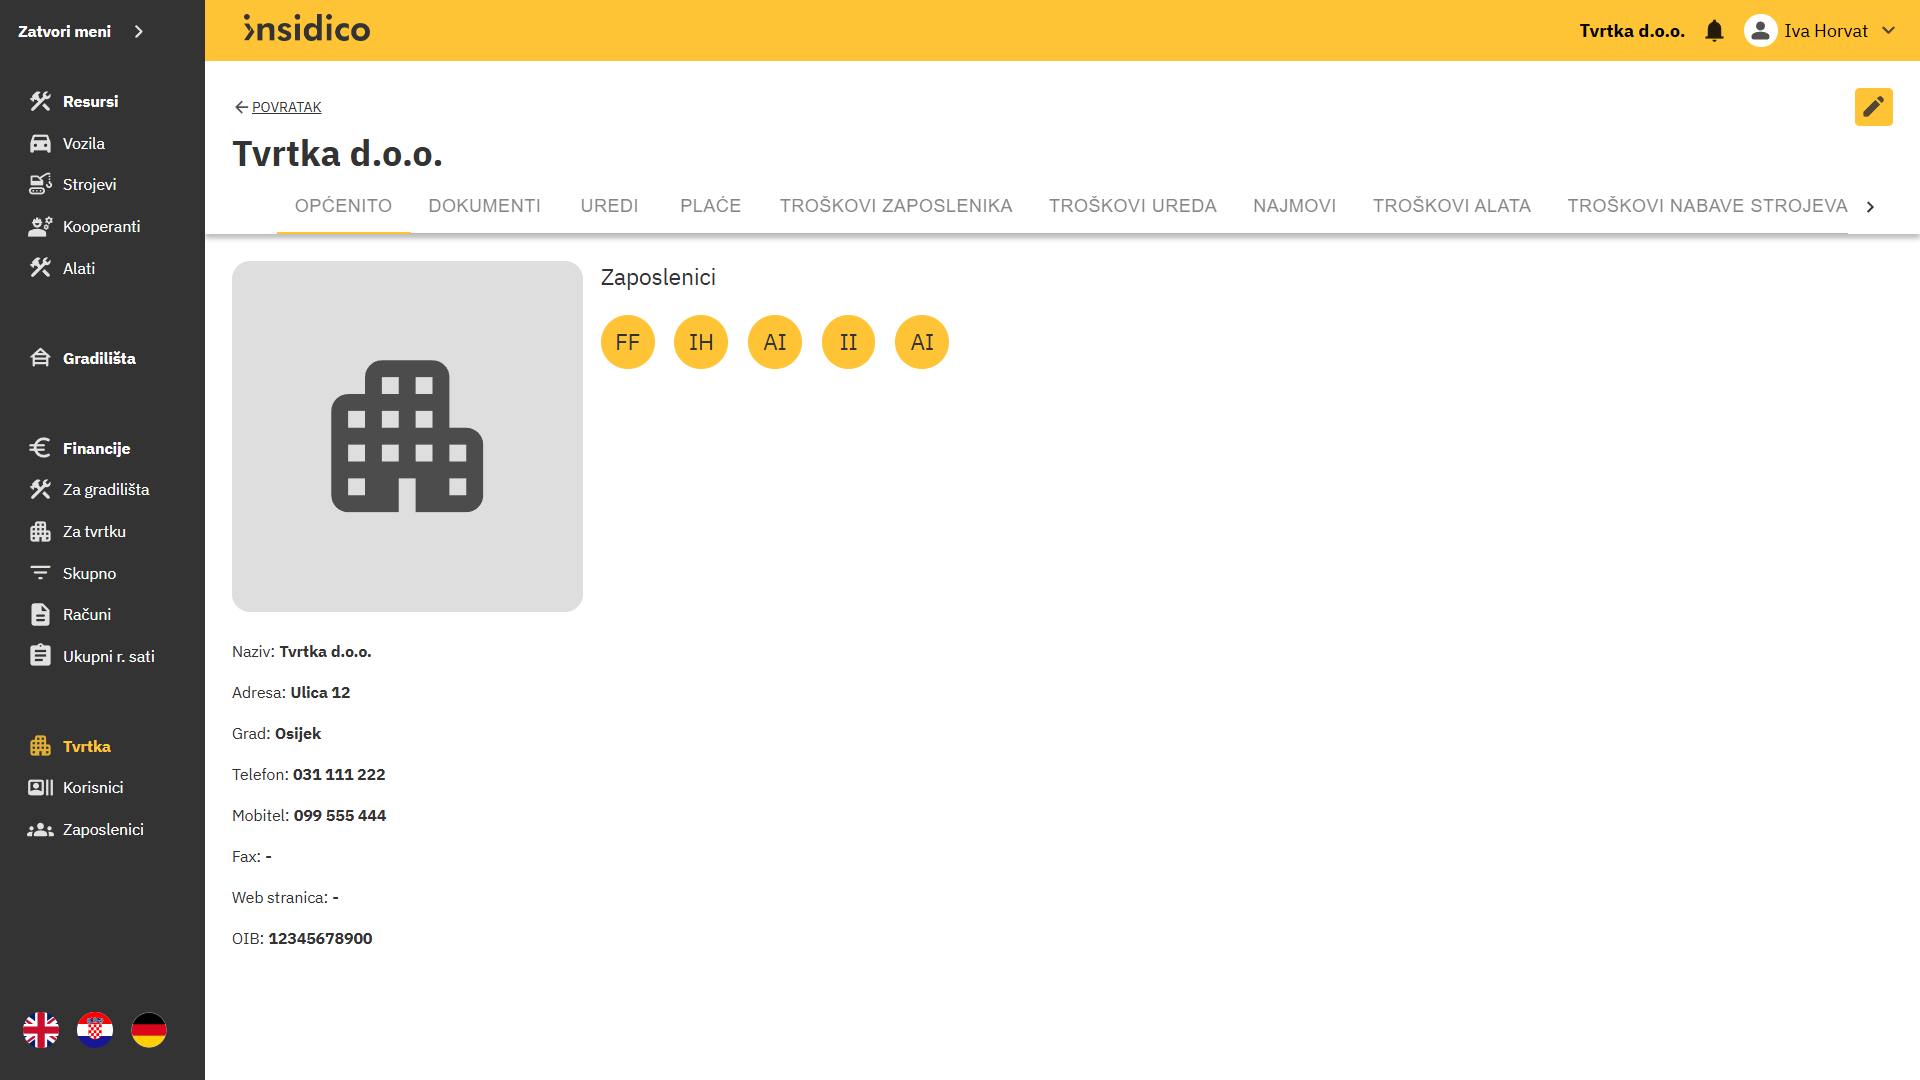The image size is (1920, 1080).
Task: Open the notifications bell
Action: 1714,31
